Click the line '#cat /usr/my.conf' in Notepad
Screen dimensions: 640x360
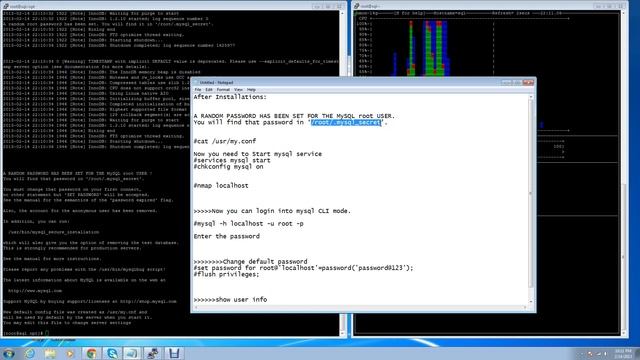pos(225,141)
